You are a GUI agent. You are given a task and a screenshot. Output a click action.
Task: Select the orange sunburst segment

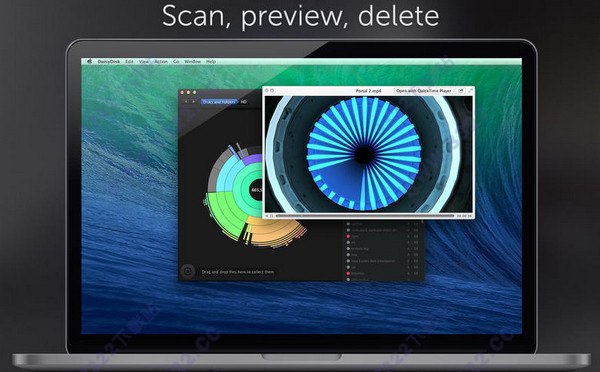(x=274, y=232)
